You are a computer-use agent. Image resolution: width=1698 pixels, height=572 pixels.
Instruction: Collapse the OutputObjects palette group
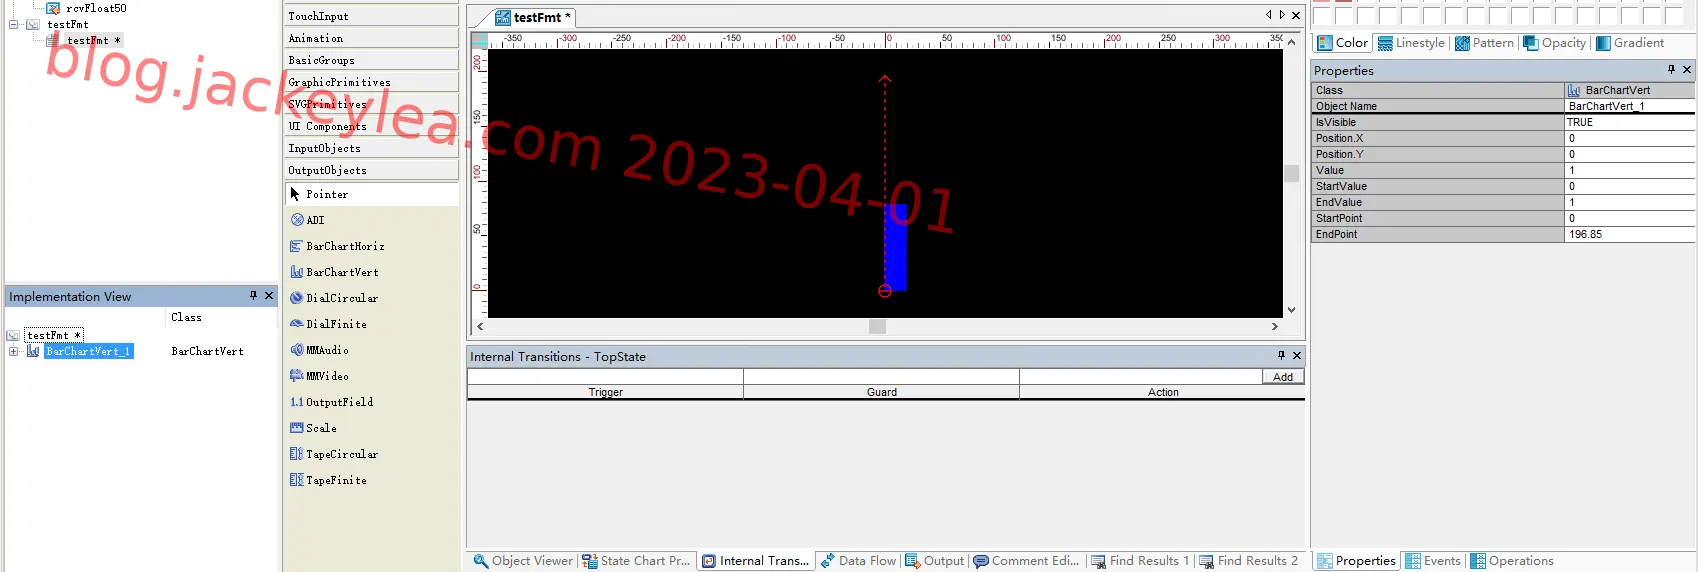coord(371,170)
